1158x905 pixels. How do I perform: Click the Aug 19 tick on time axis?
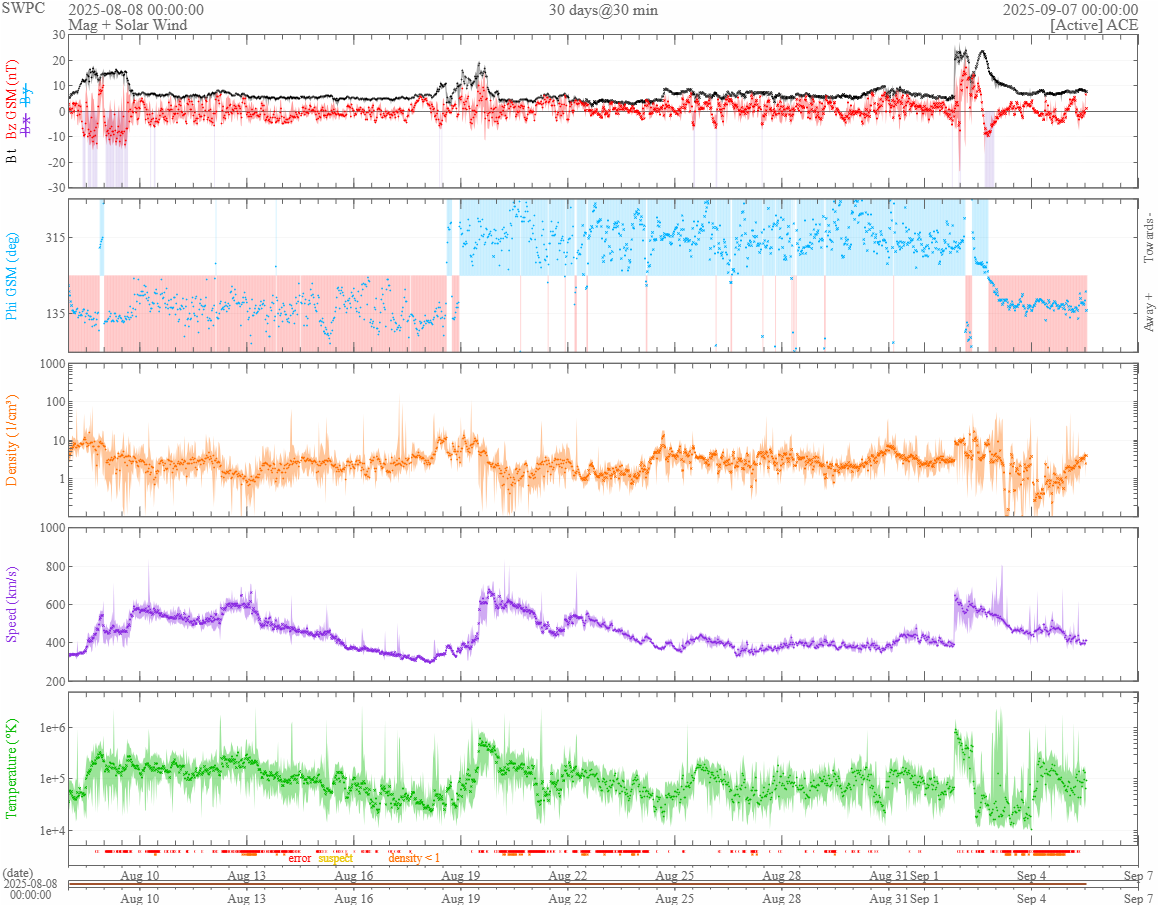(x=461, y=875)
